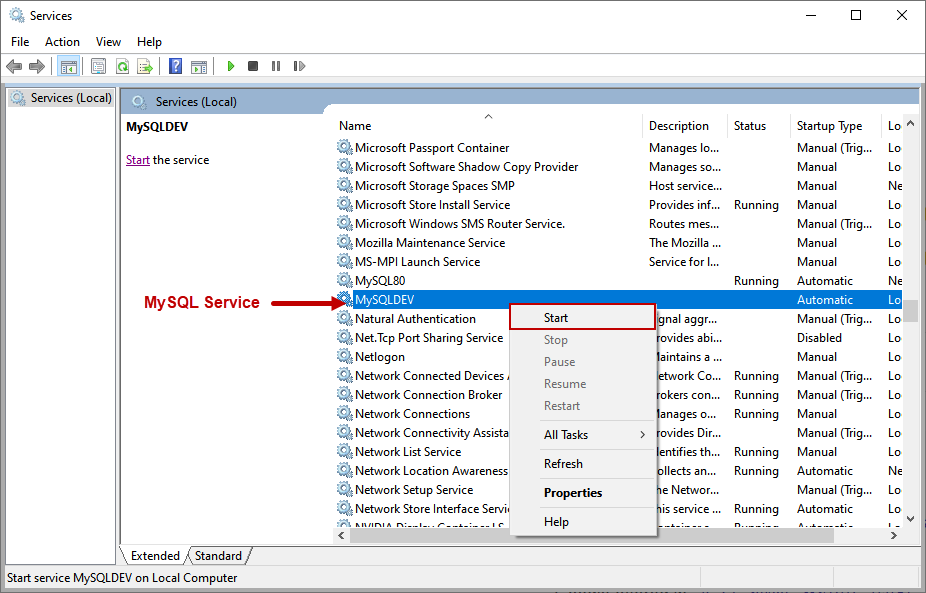Image resolution: width=926 pixels, height=593 pixels.
Task: Click the horizontal scrollbar thumb
Action: pyautogui.click(x=592, y=535)
